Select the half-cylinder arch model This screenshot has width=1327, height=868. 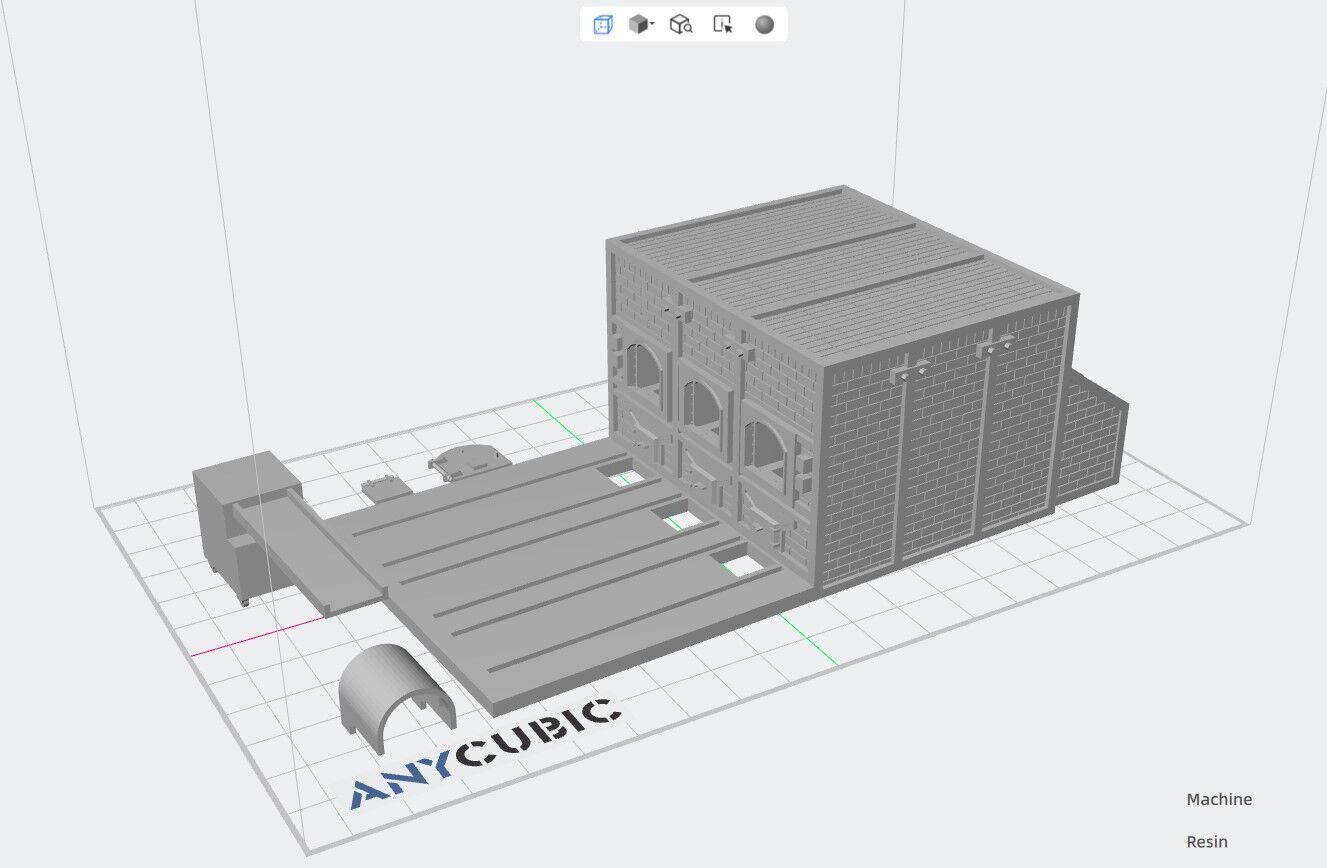tap(397, 698)
